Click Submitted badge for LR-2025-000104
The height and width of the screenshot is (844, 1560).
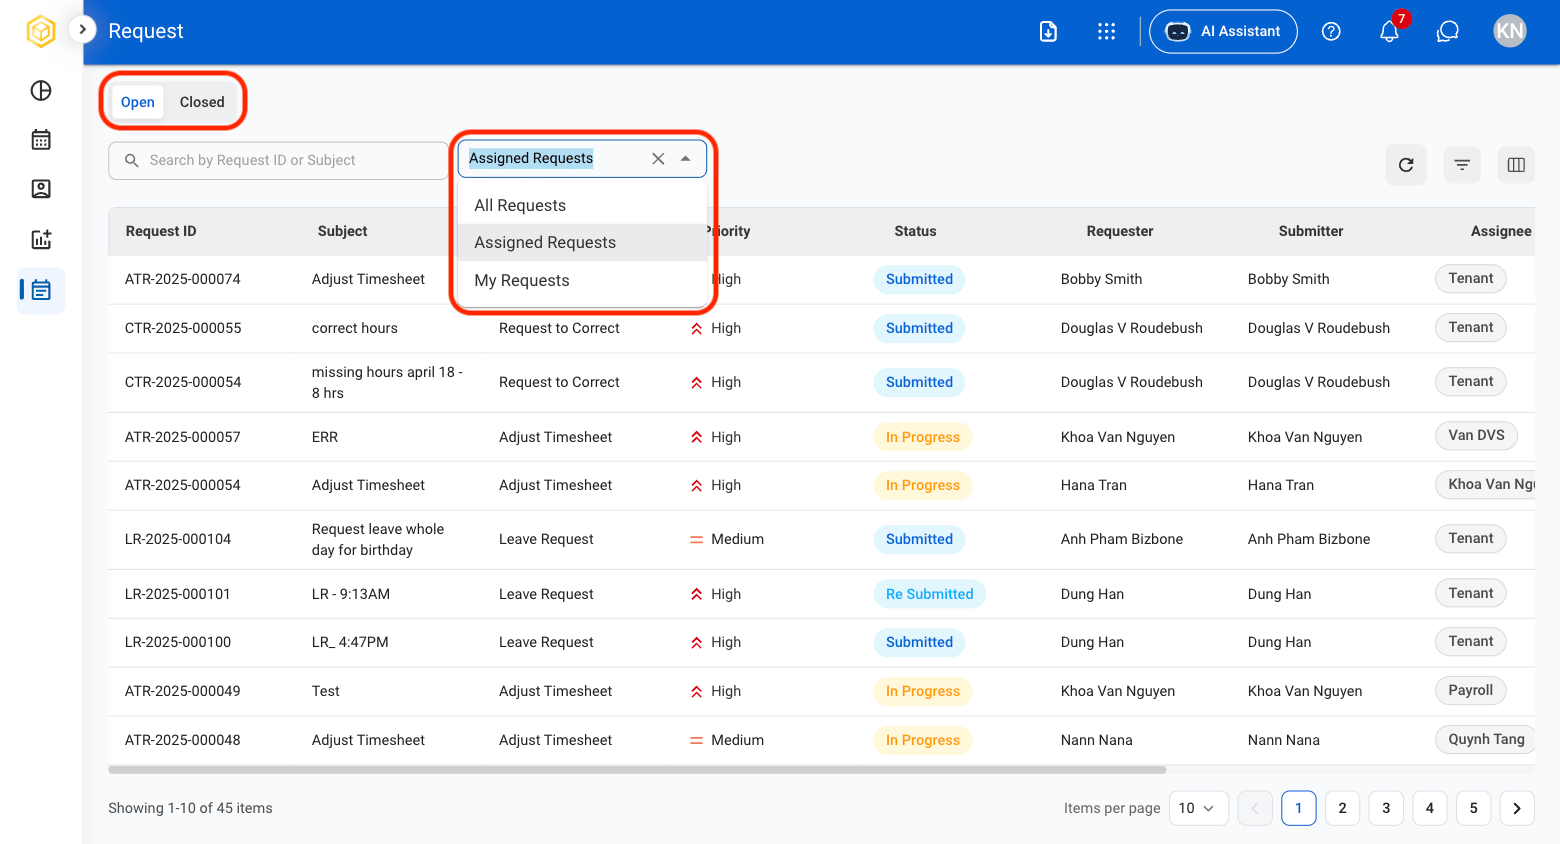click(x=919, y=539)
